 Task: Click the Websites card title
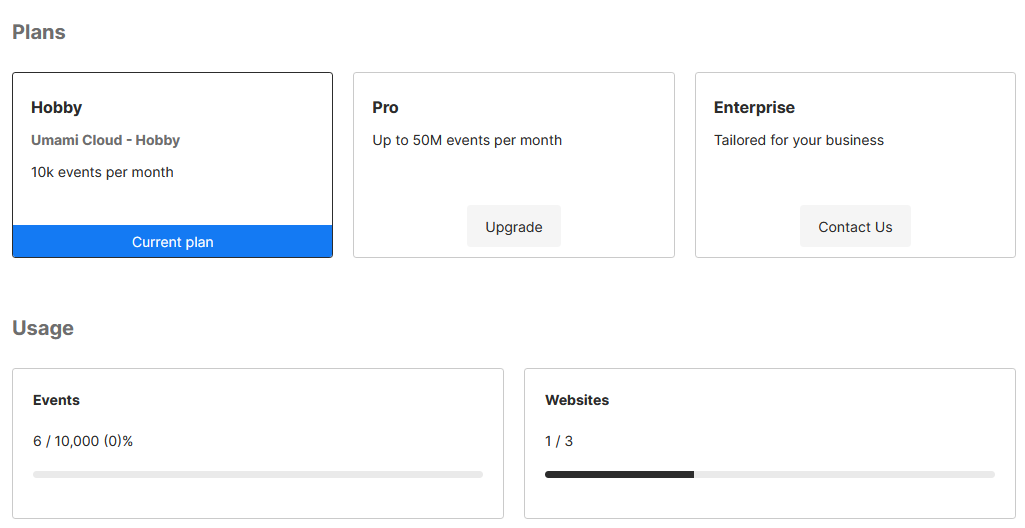point(577,400)
